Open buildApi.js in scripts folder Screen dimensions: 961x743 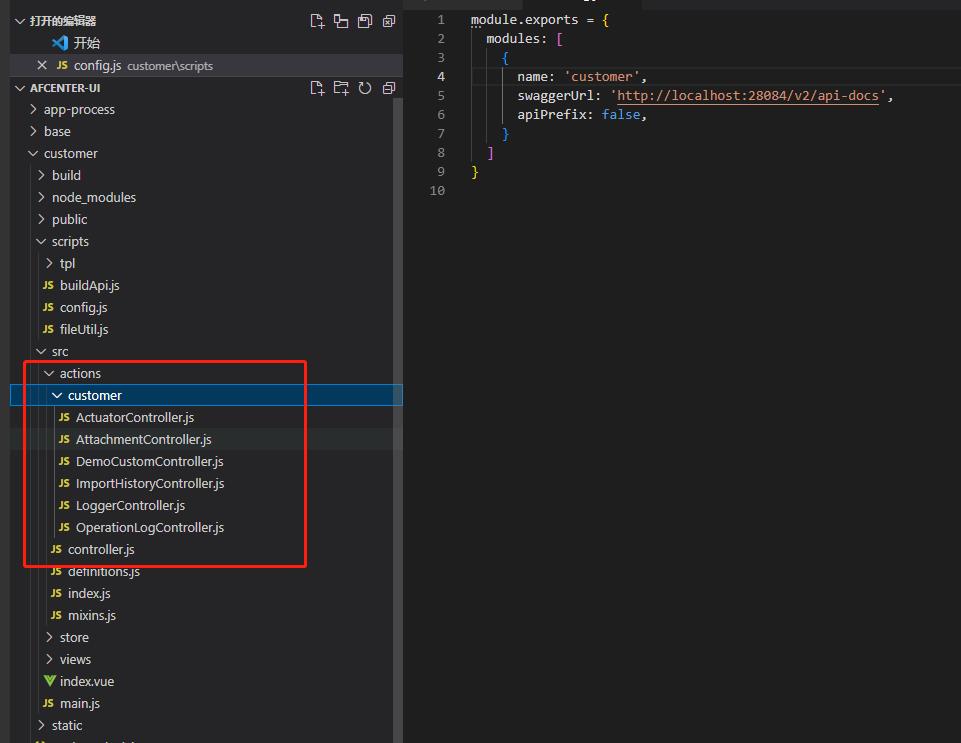pyautogui.click(x=89, y=285)
